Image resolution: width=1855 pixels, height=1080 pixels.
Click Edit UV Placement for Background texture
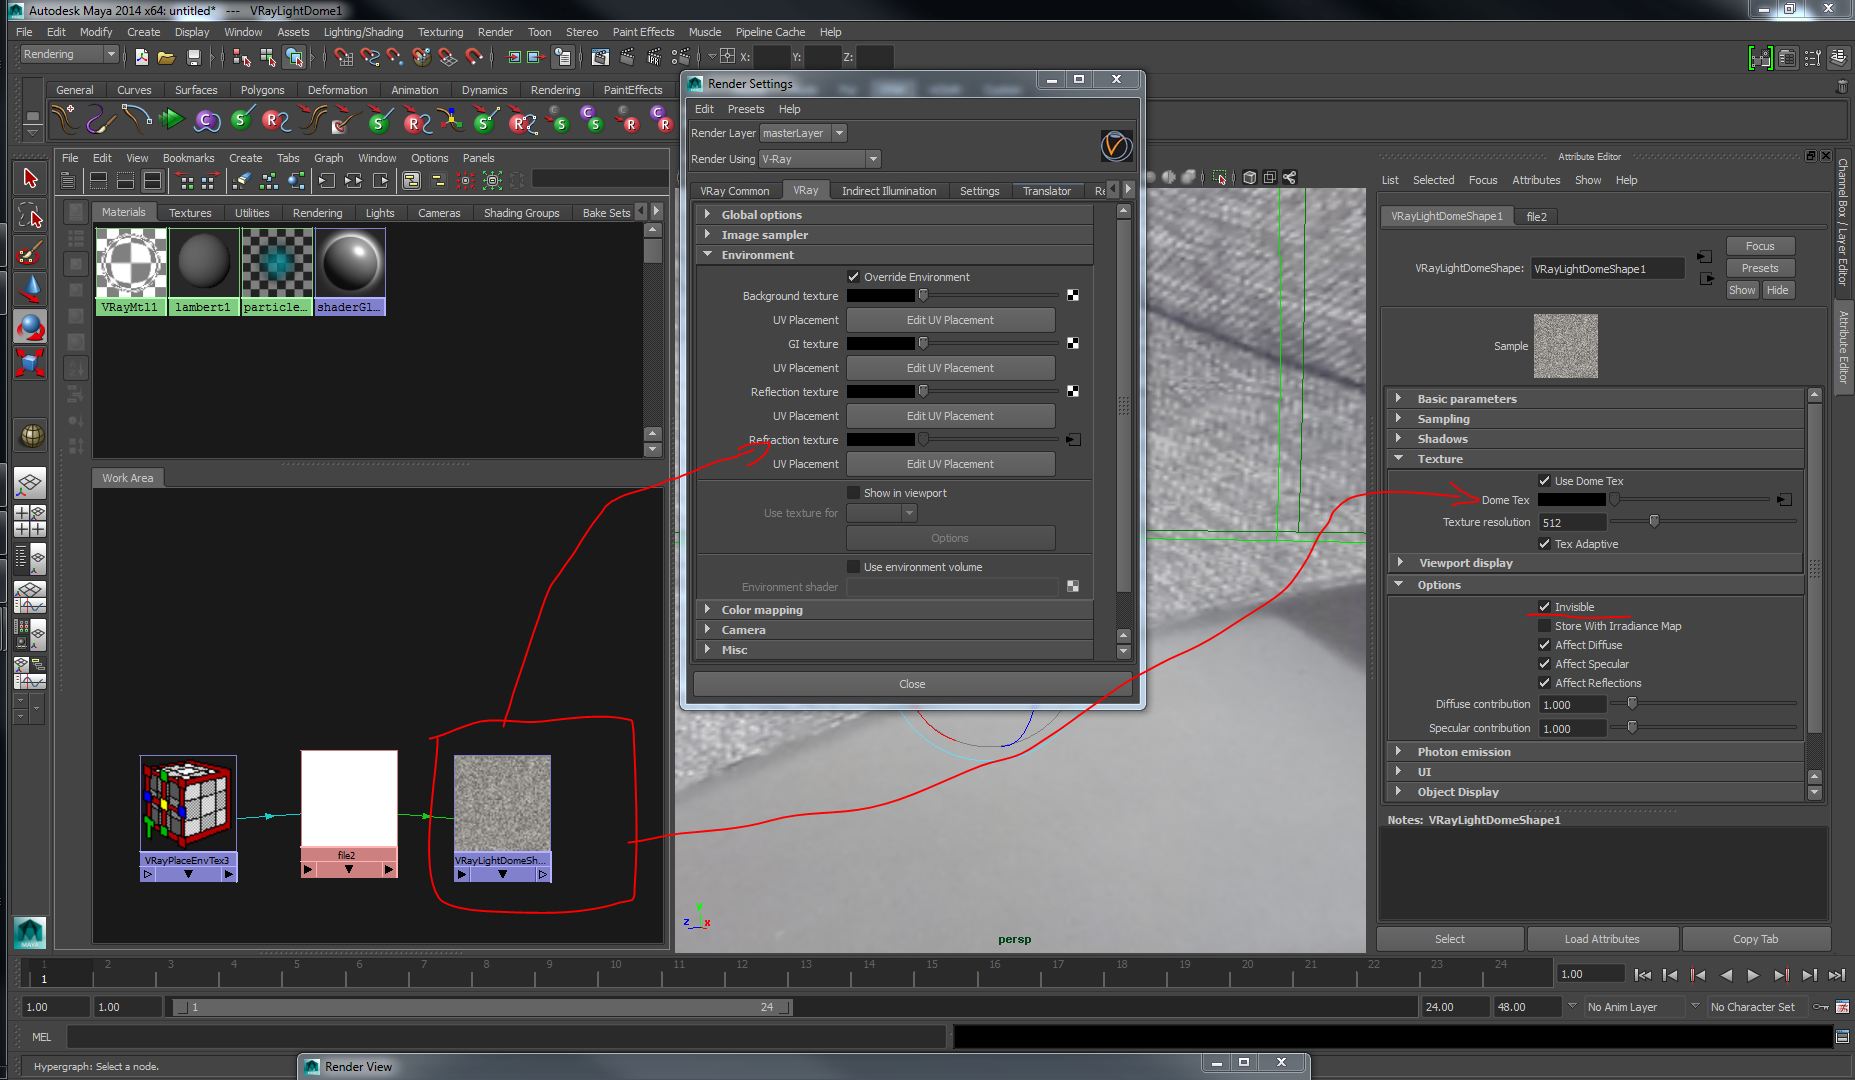click(950, 320)
